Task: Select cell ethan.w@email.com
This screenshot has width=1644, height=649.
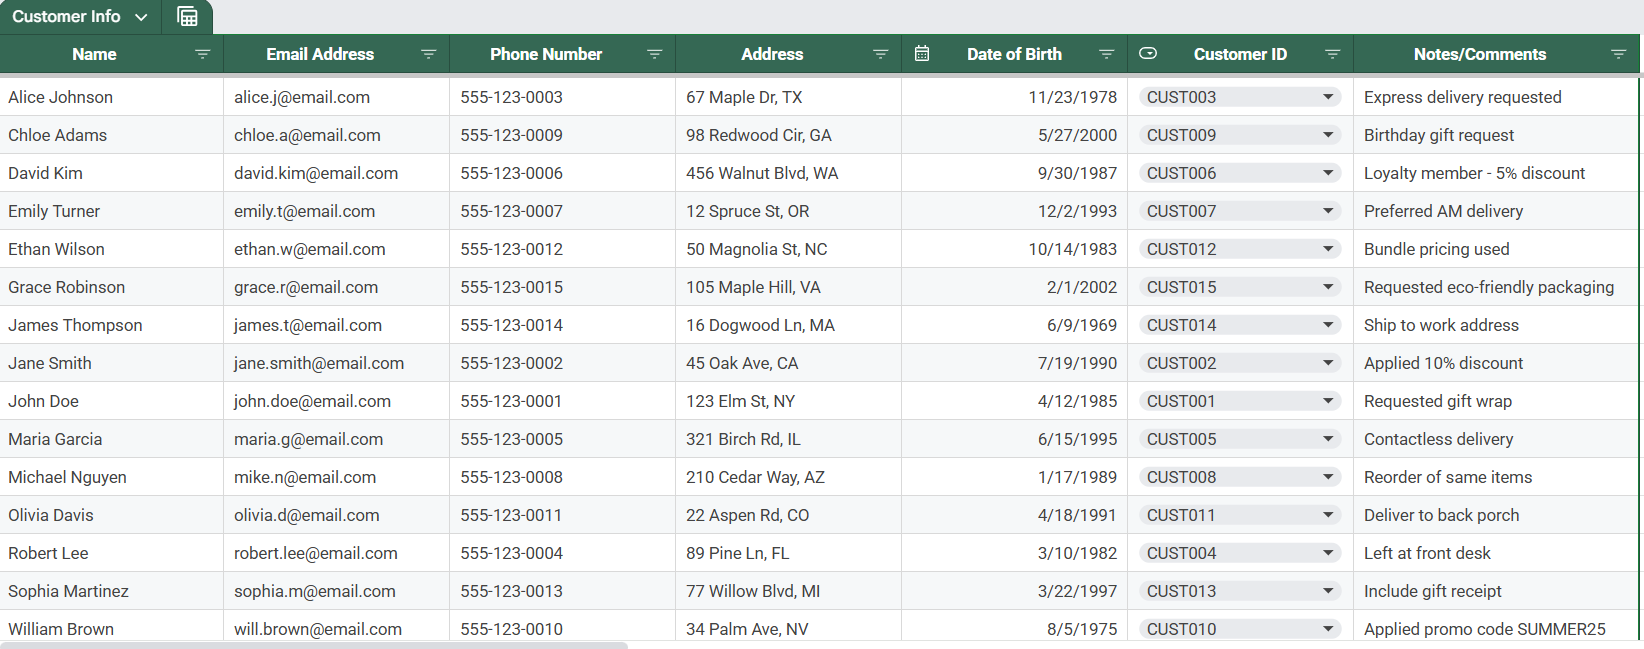Action: [337, 249]
